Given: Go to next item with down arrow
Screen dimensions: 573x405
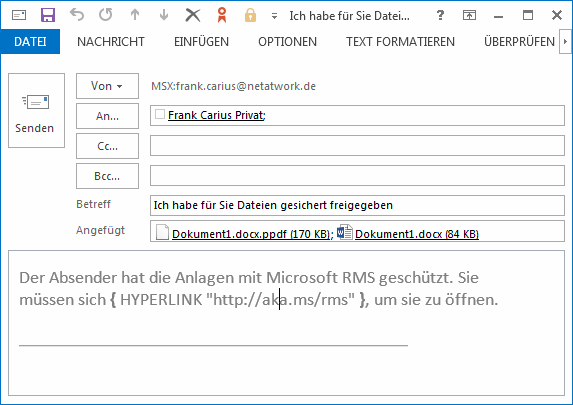Looking at the screenshot, I should [x=164, y=15].
